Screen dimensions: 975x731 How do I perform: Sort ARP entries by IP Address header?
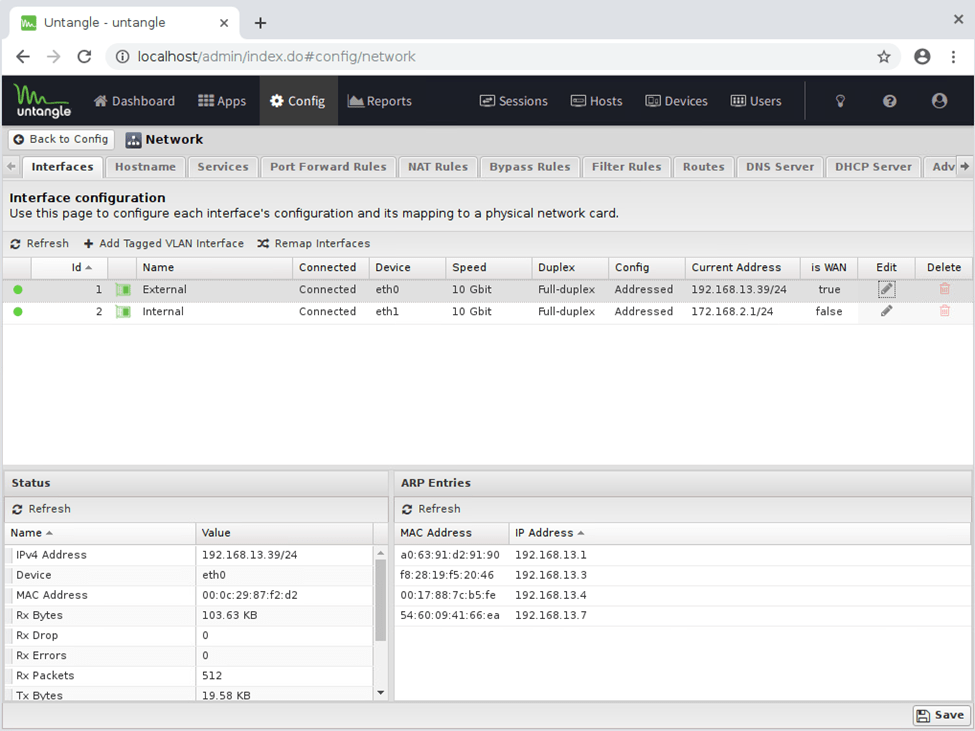click(x=544, y=533)
